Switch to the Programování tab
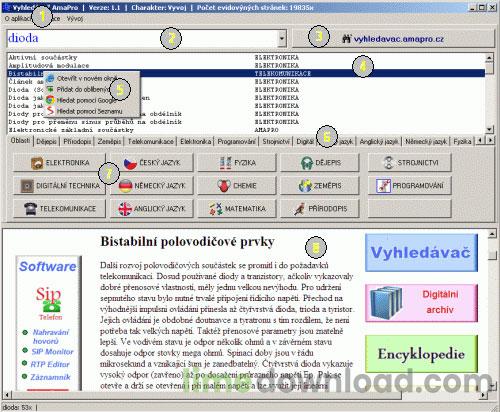 point(236,142)
